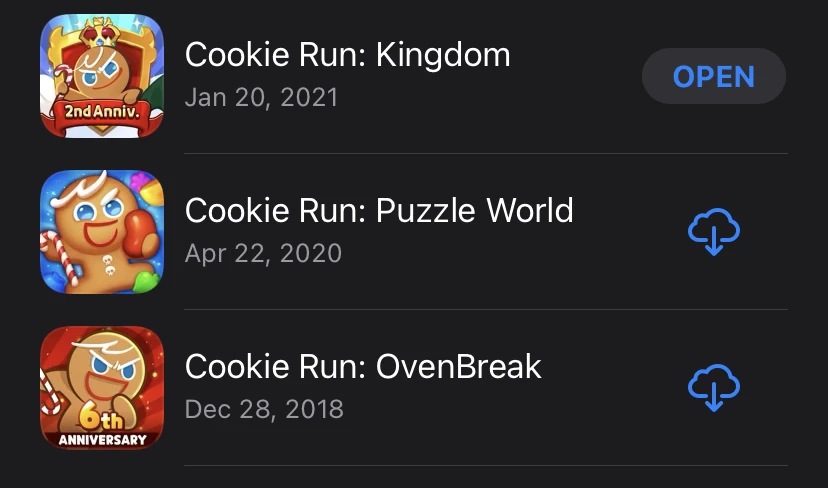Click the Jan 20, 2021 date
Screen dimensions: 828x488
pyautogui.click(x=261, y=97)
